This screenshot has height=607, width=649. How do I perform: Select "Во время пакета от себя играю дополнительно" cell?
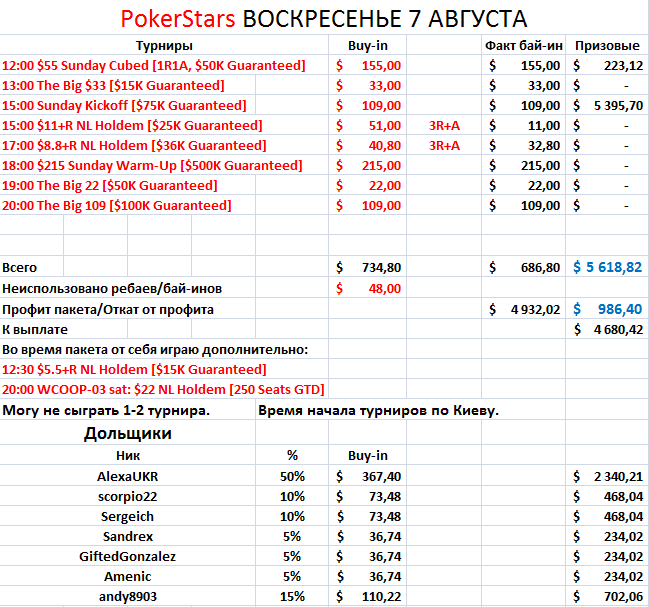[x=155, y=350]
